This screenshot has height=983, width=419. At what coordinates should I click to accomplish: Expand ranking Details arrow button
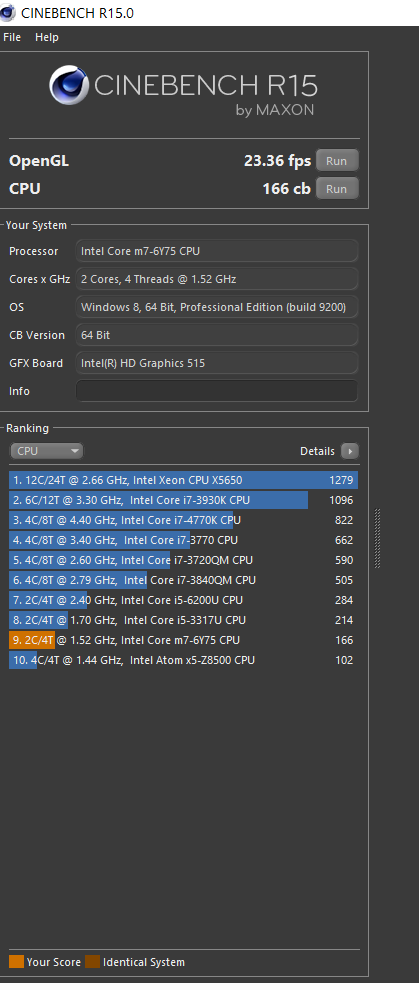(349, 451)
